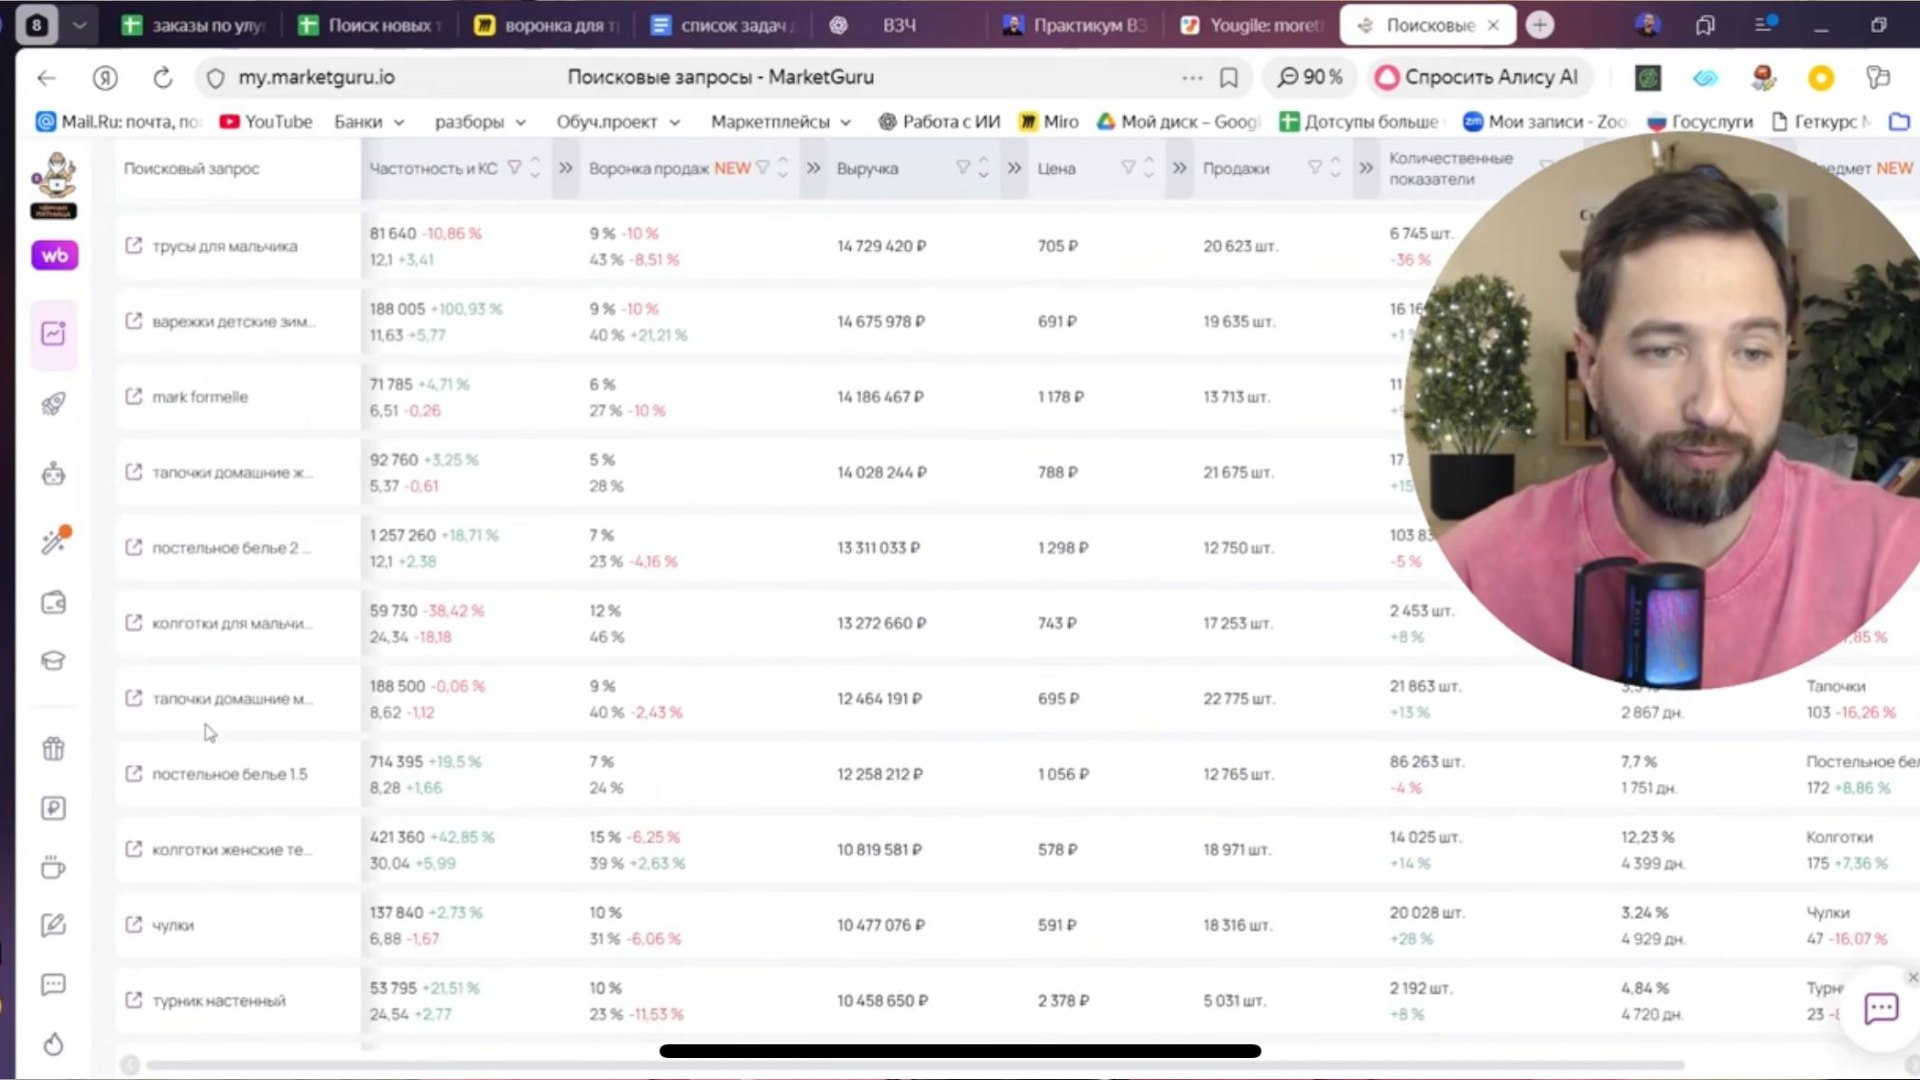Switch to 'воронка для' browser tab
1920x1080 pixels.
click(547, 25)
